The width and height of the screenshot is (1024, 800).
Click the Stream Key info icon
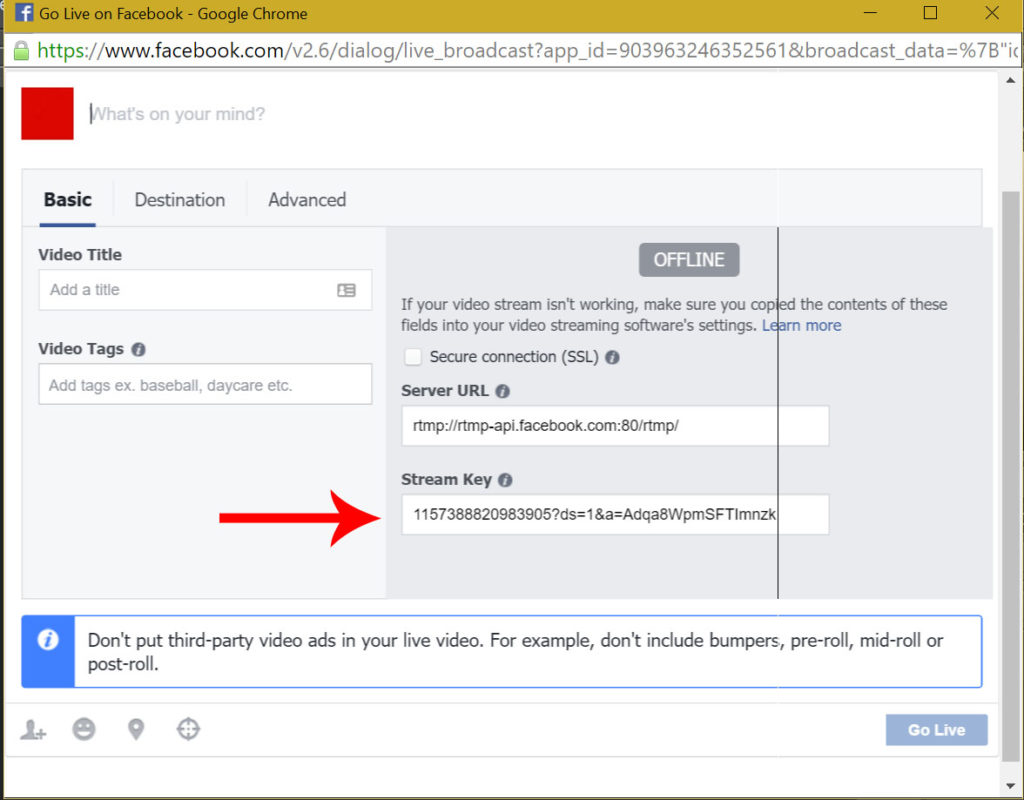[x=505, y=480]
